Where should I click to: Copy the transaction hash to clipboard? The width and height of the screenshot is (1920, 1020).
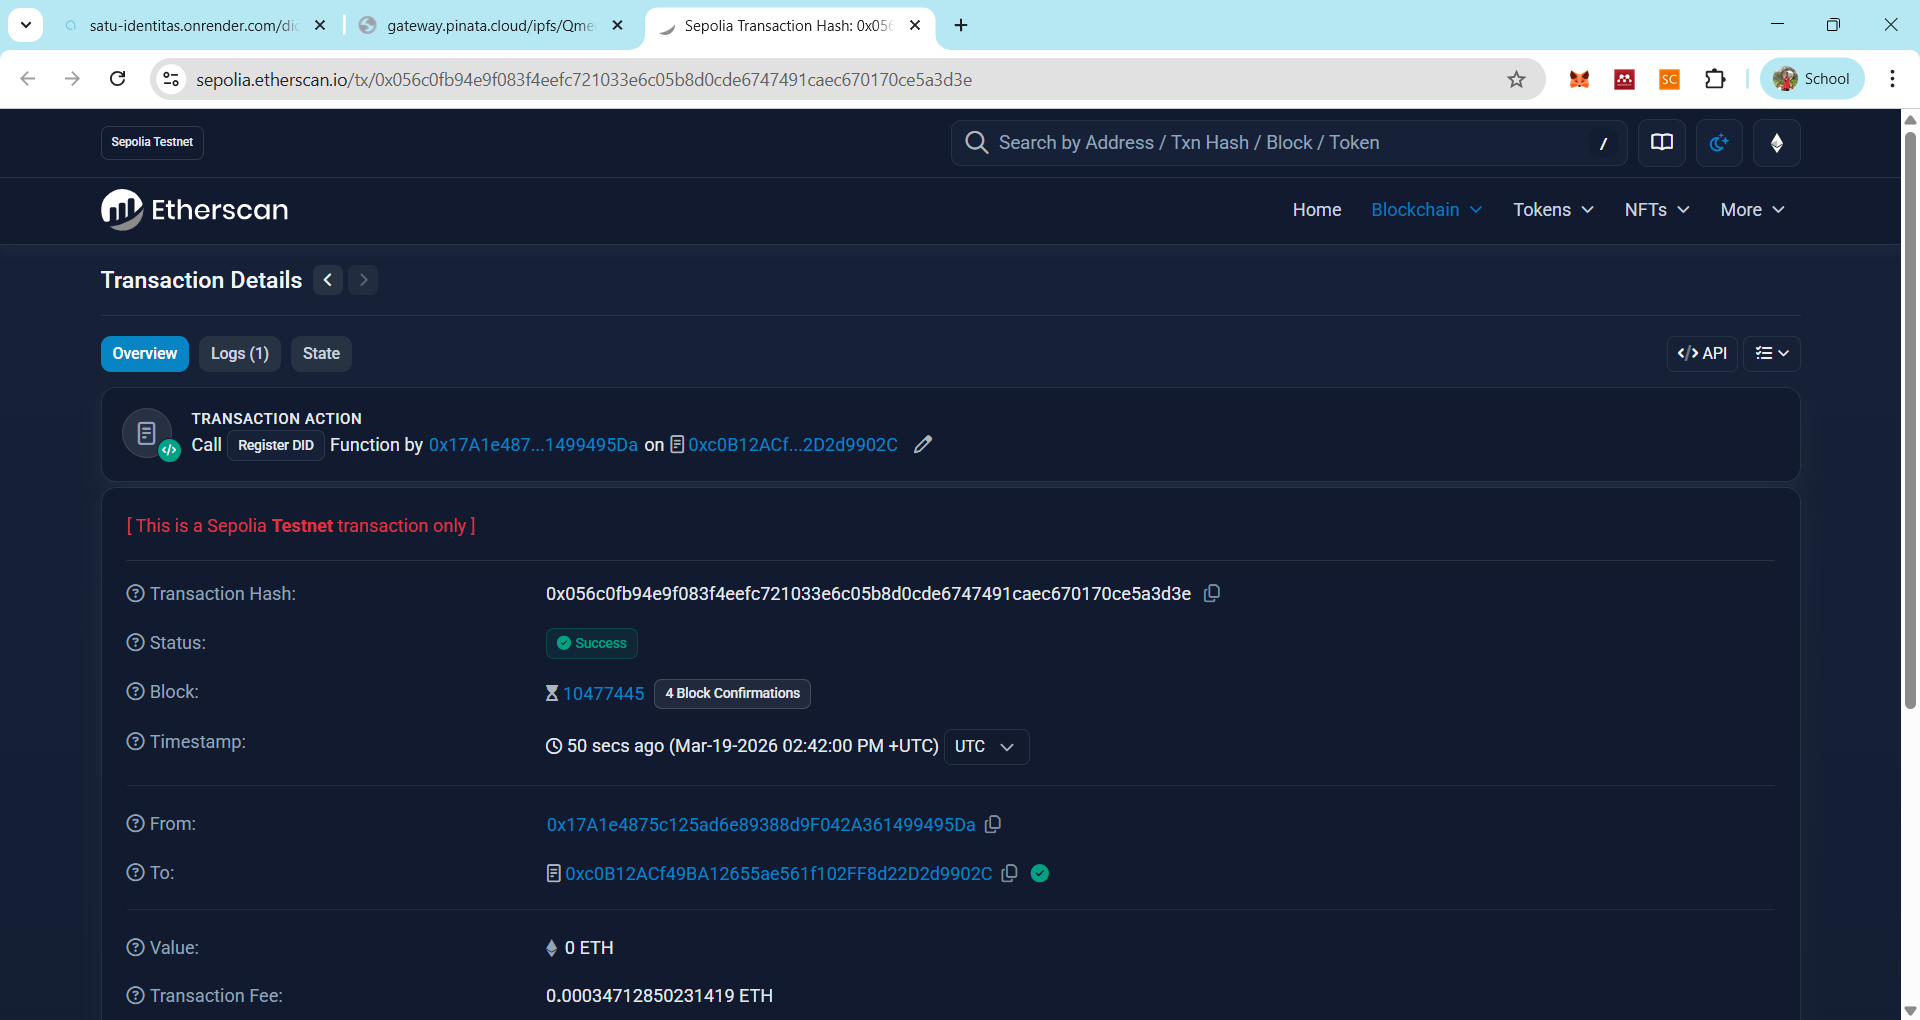[1212, 593]
